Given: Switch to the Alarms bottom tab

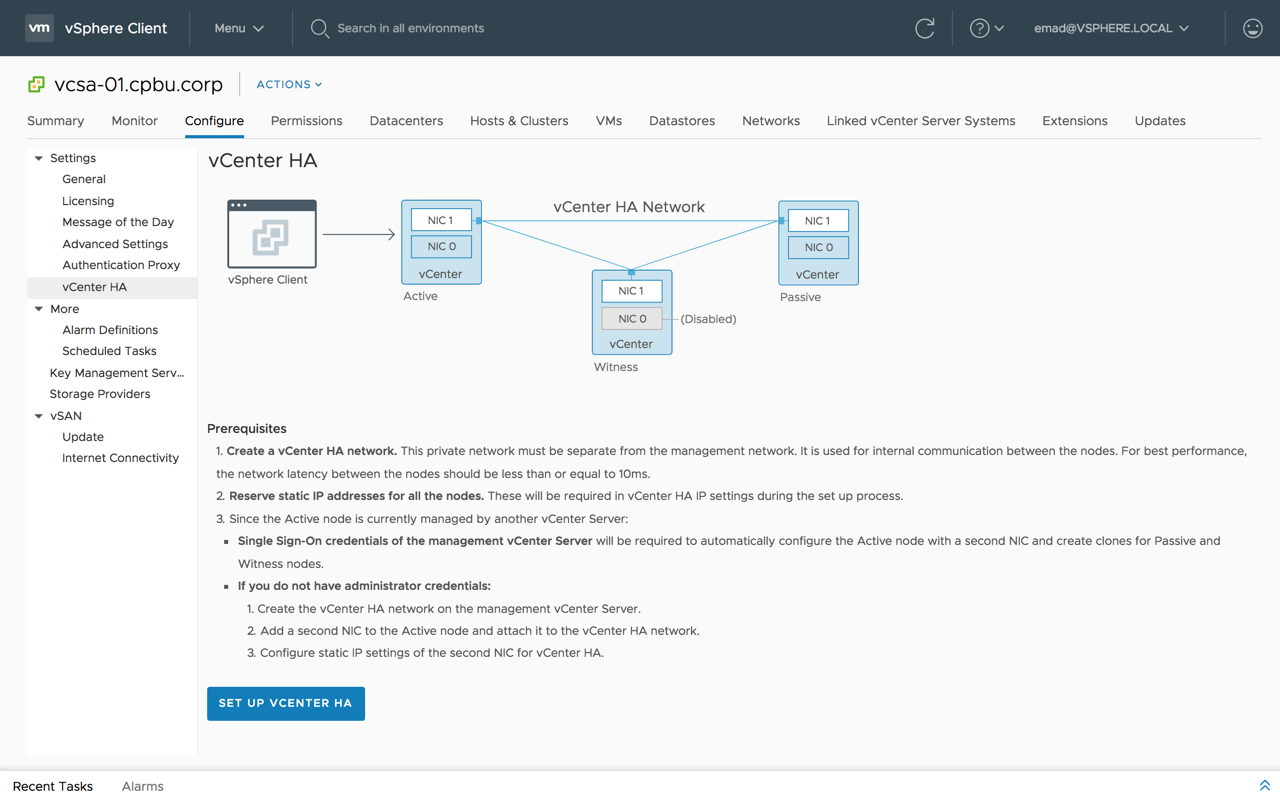Looking at the screenshot, I should pos(142,786).
